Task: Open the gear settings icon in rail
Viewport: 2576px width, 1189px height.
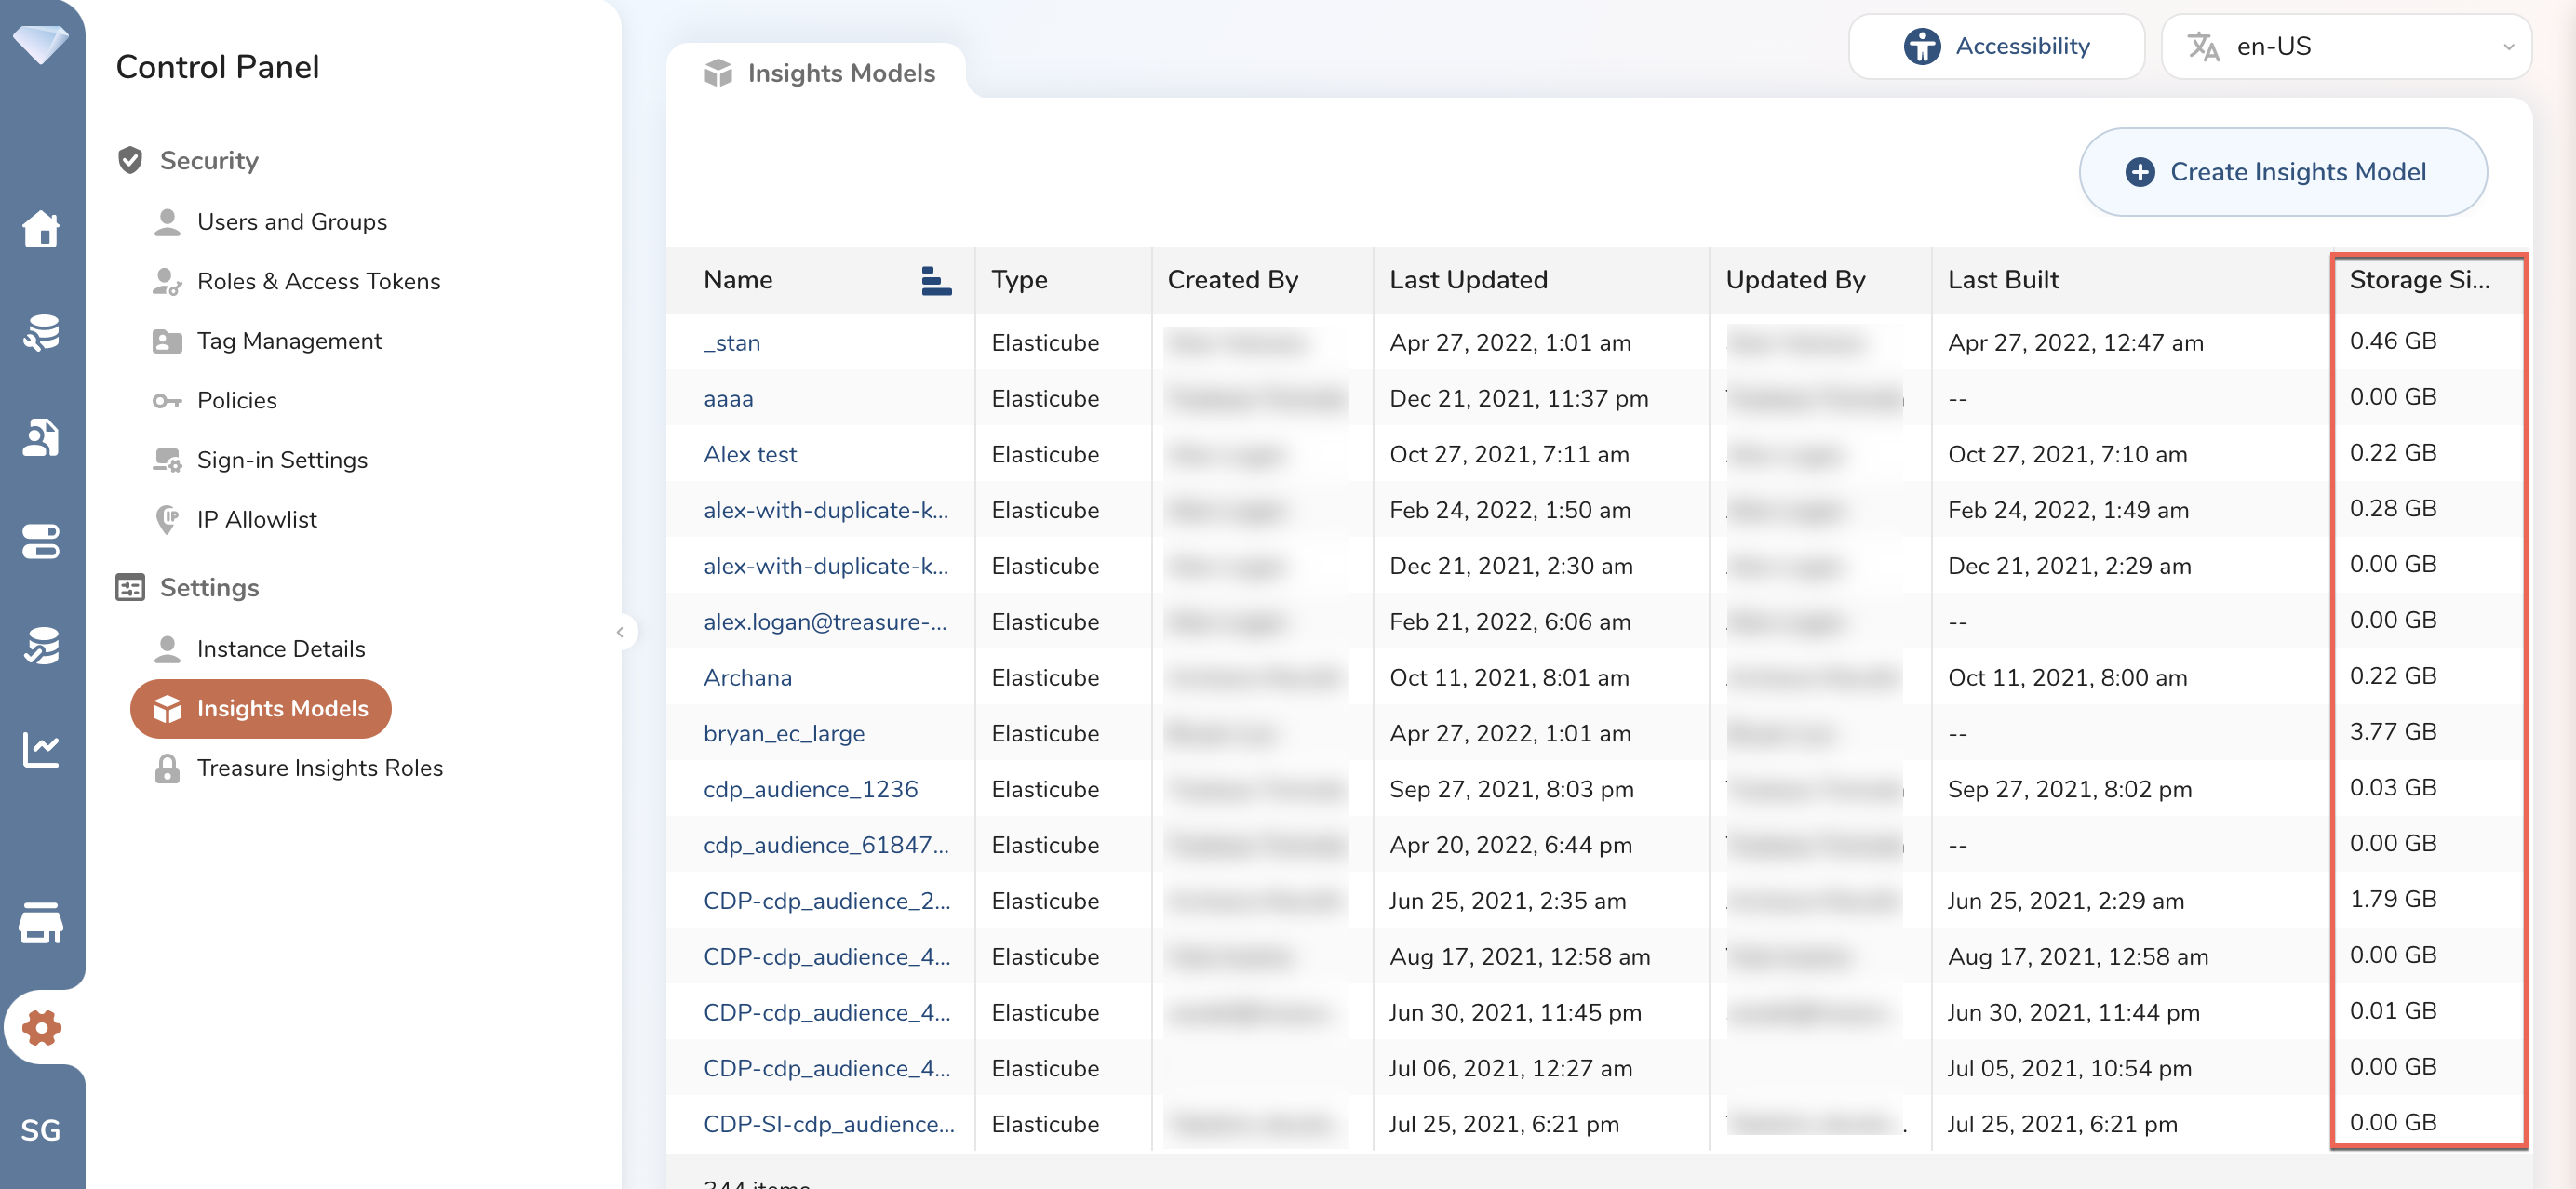Action: pyautogui.click(x=41, y=1027)
